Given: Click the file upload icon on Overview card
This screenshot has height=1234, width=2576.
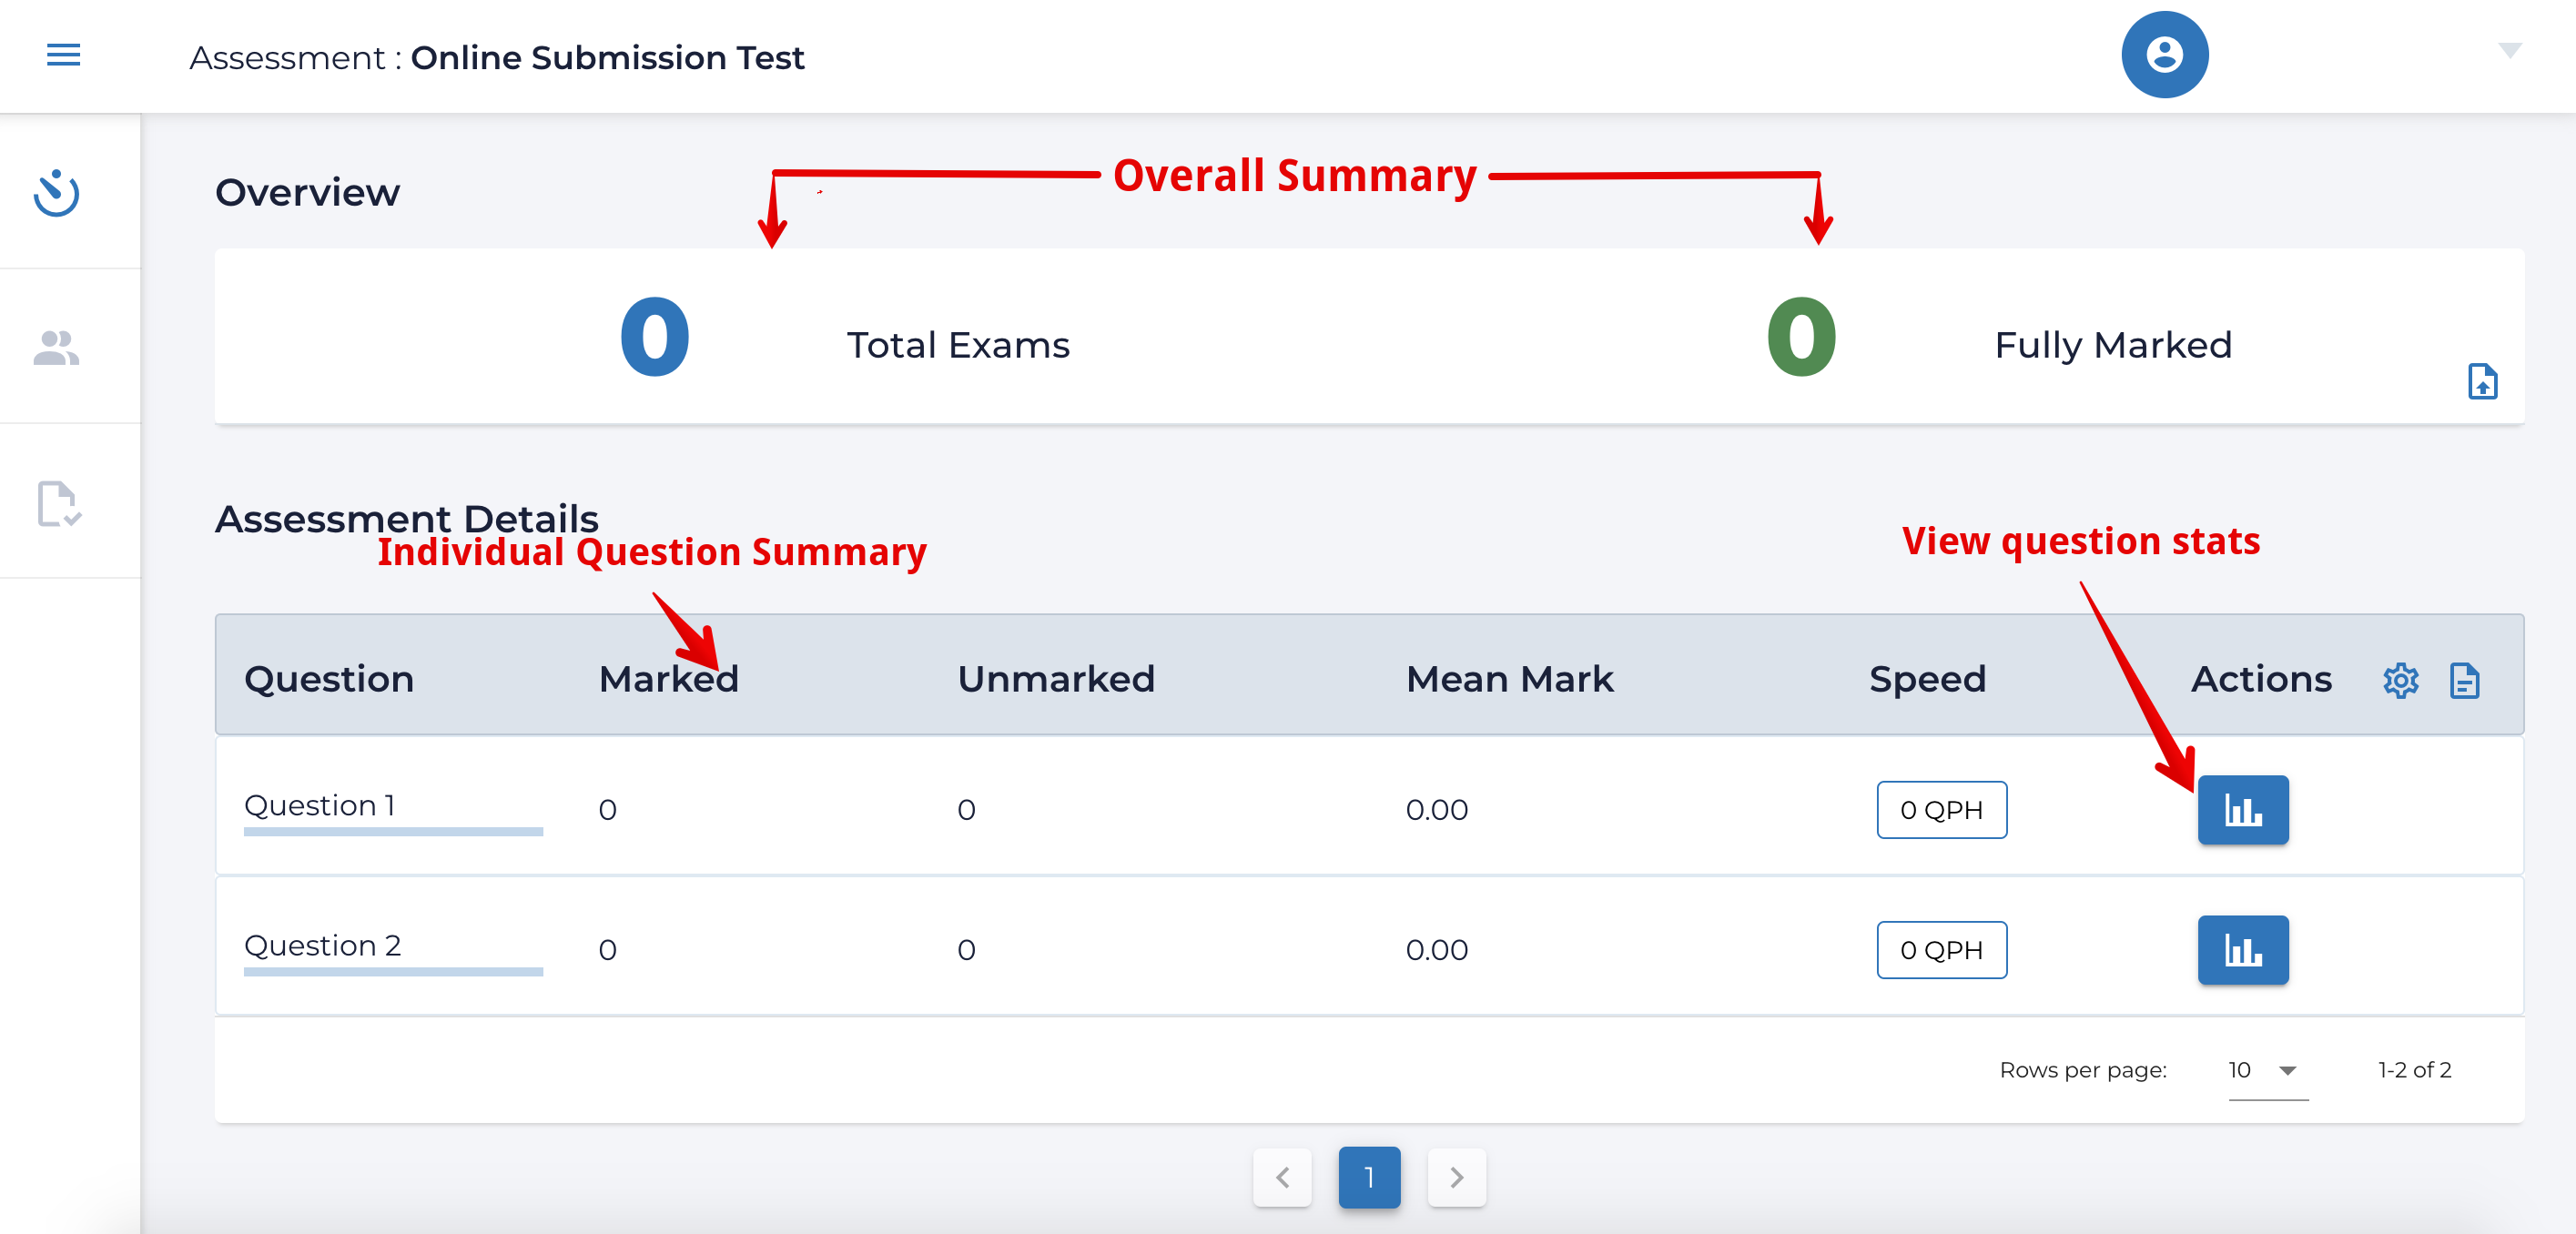Looking at the screenshot, I should pyautogui.click(x=2484, y=382).
